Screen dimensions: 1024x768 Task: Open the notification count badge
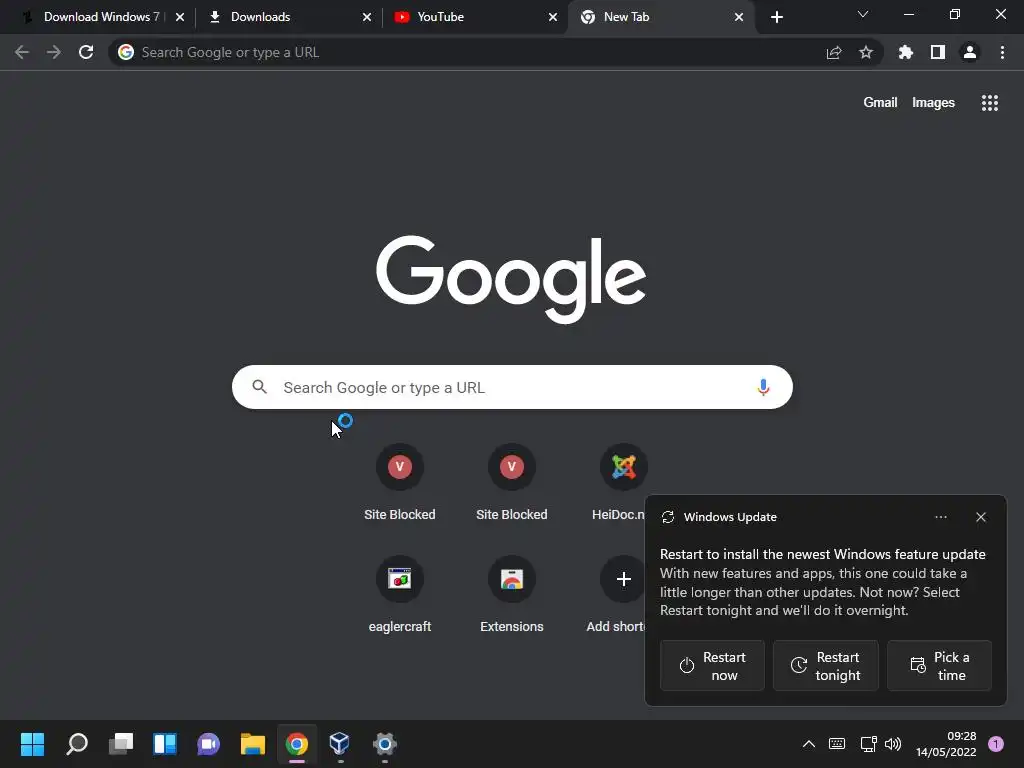coord(996,744)
